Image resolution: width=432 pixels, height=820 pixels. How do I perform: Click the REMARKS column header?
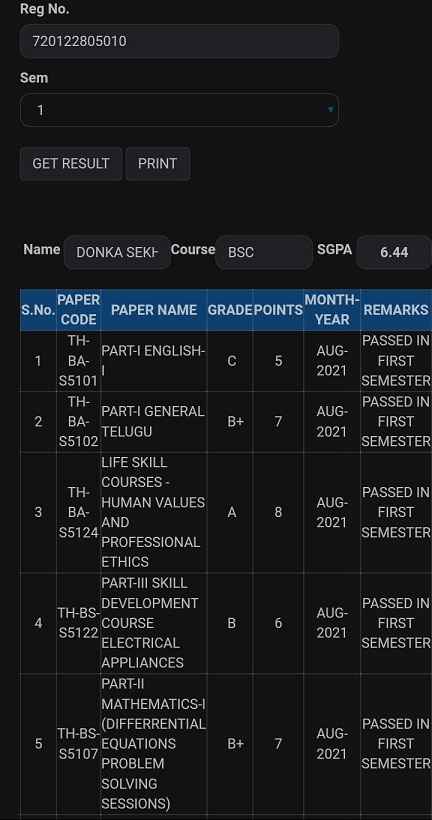(x=396, y=310)
